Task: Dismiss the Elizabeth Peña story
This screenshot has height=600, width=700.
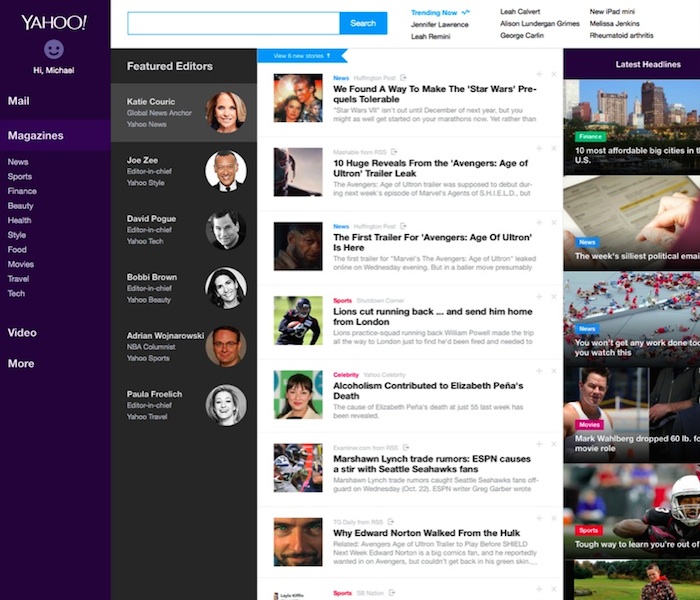Action: 554,371
